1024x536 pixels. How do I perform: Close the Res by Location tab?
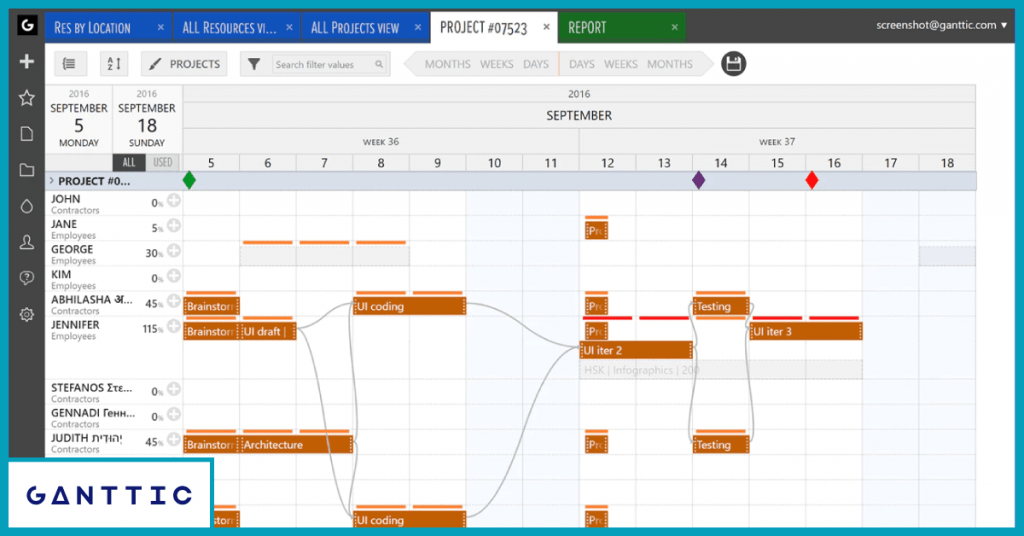click(x=161, y=27)
